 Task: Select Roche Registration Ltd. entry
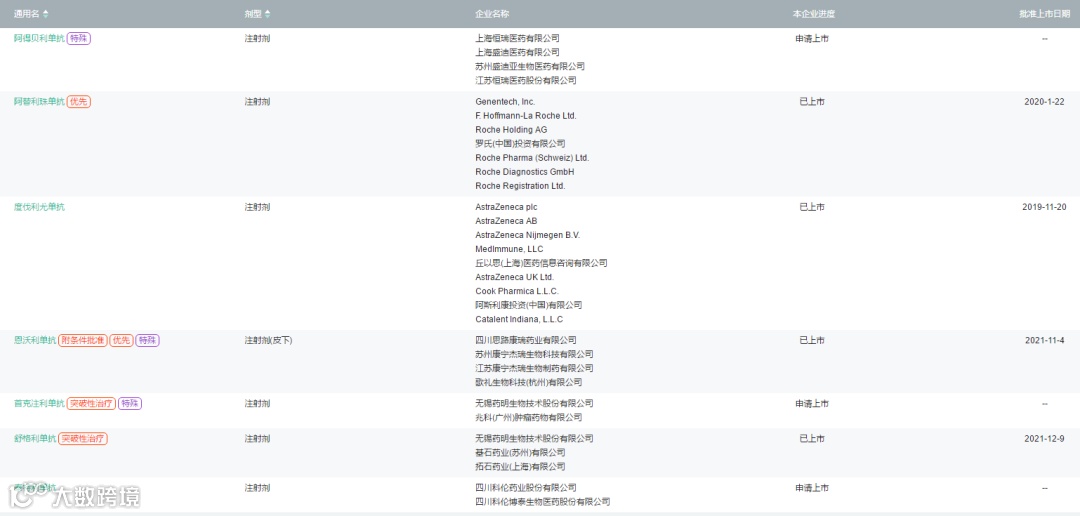click(520, 186)
